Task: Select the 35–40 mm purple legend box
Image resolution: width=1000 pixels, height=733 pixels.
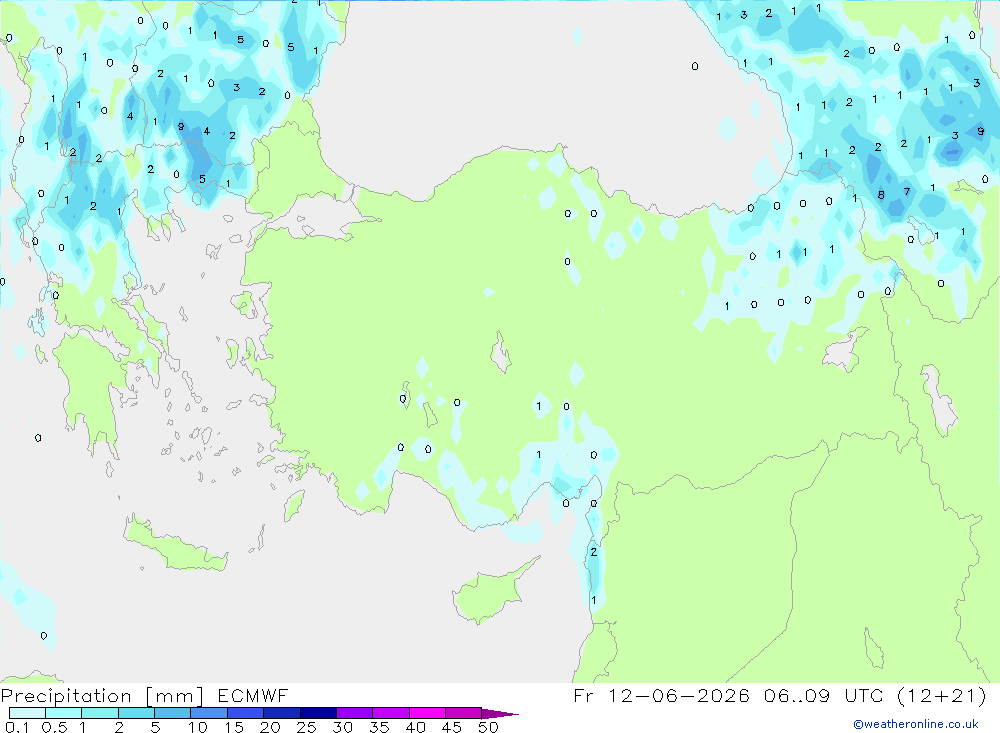Action: coord(391,713)
